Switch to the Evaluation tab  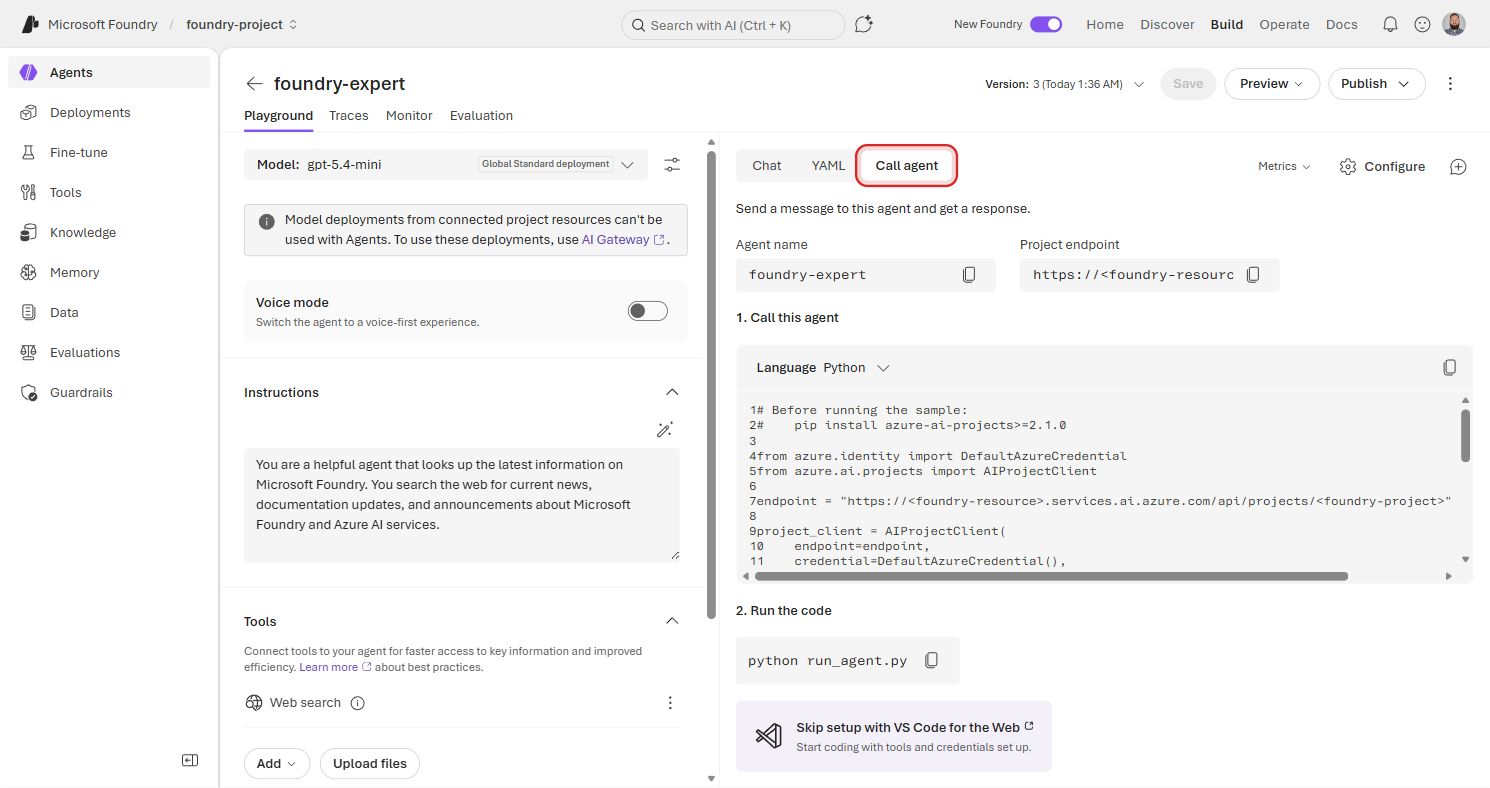click(x=481, y=115)
